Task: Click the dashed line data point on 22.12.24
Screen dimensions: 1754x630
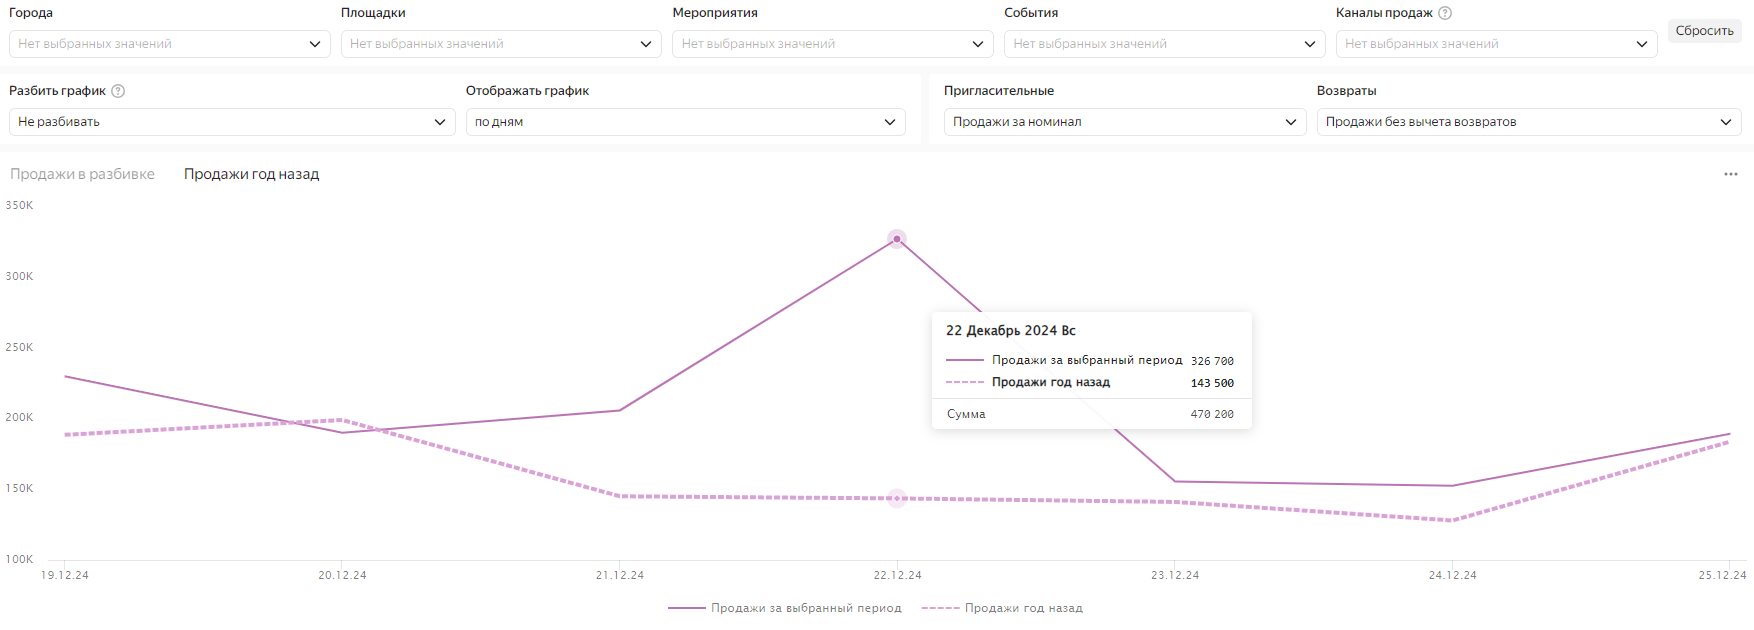Action: pyautogui.click(x=897, y=498)
